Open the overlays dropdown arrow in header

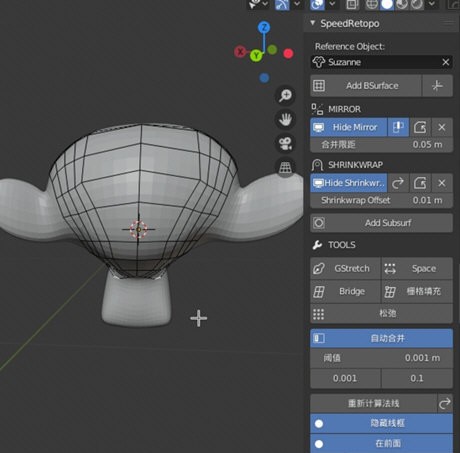(333, 4)
